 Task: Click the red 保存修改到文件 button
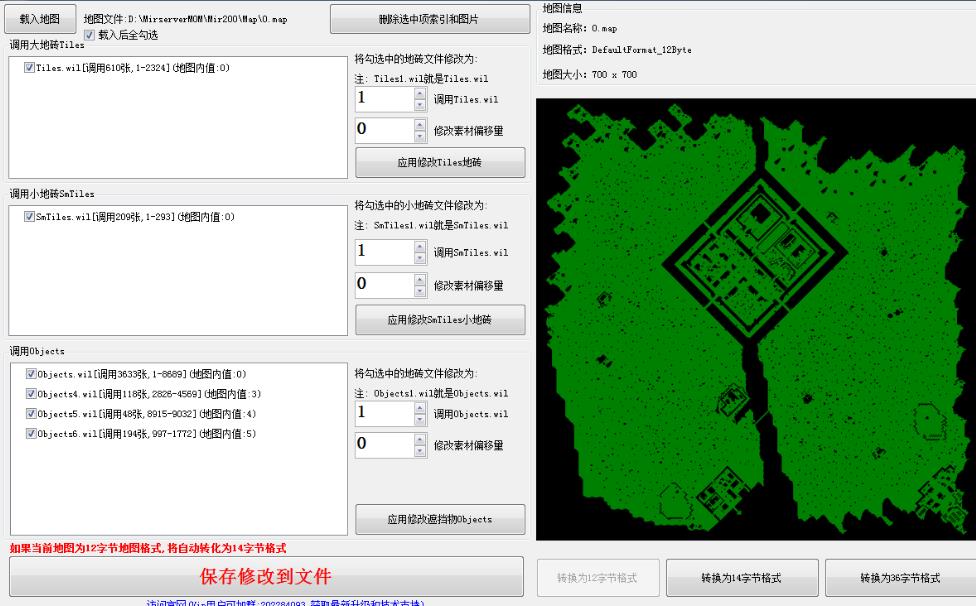point(266,577)
